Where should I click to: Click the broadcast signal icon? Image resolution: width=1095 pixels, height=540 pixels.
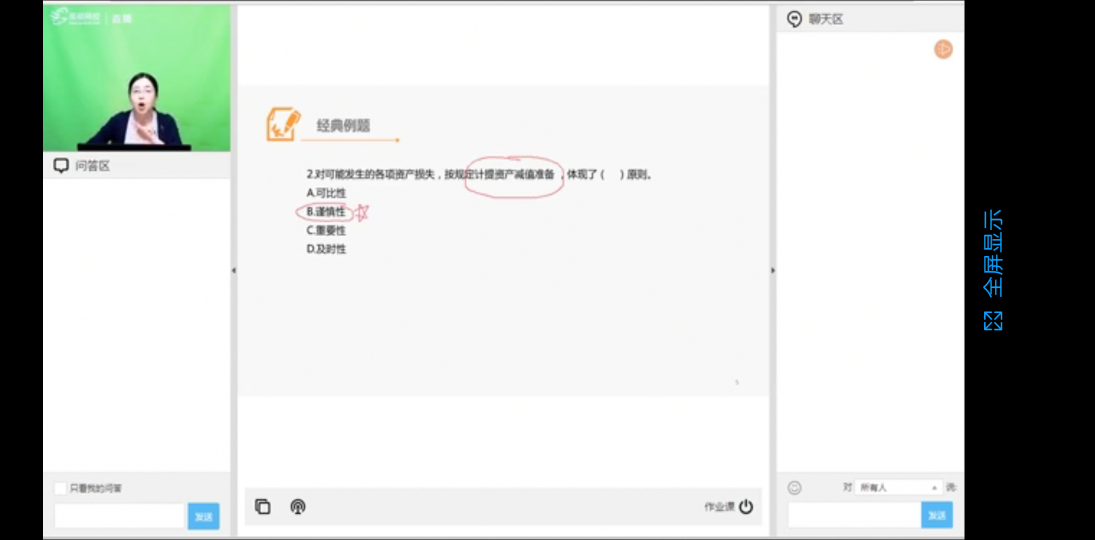pyautogui.click(x=297, y=506)
